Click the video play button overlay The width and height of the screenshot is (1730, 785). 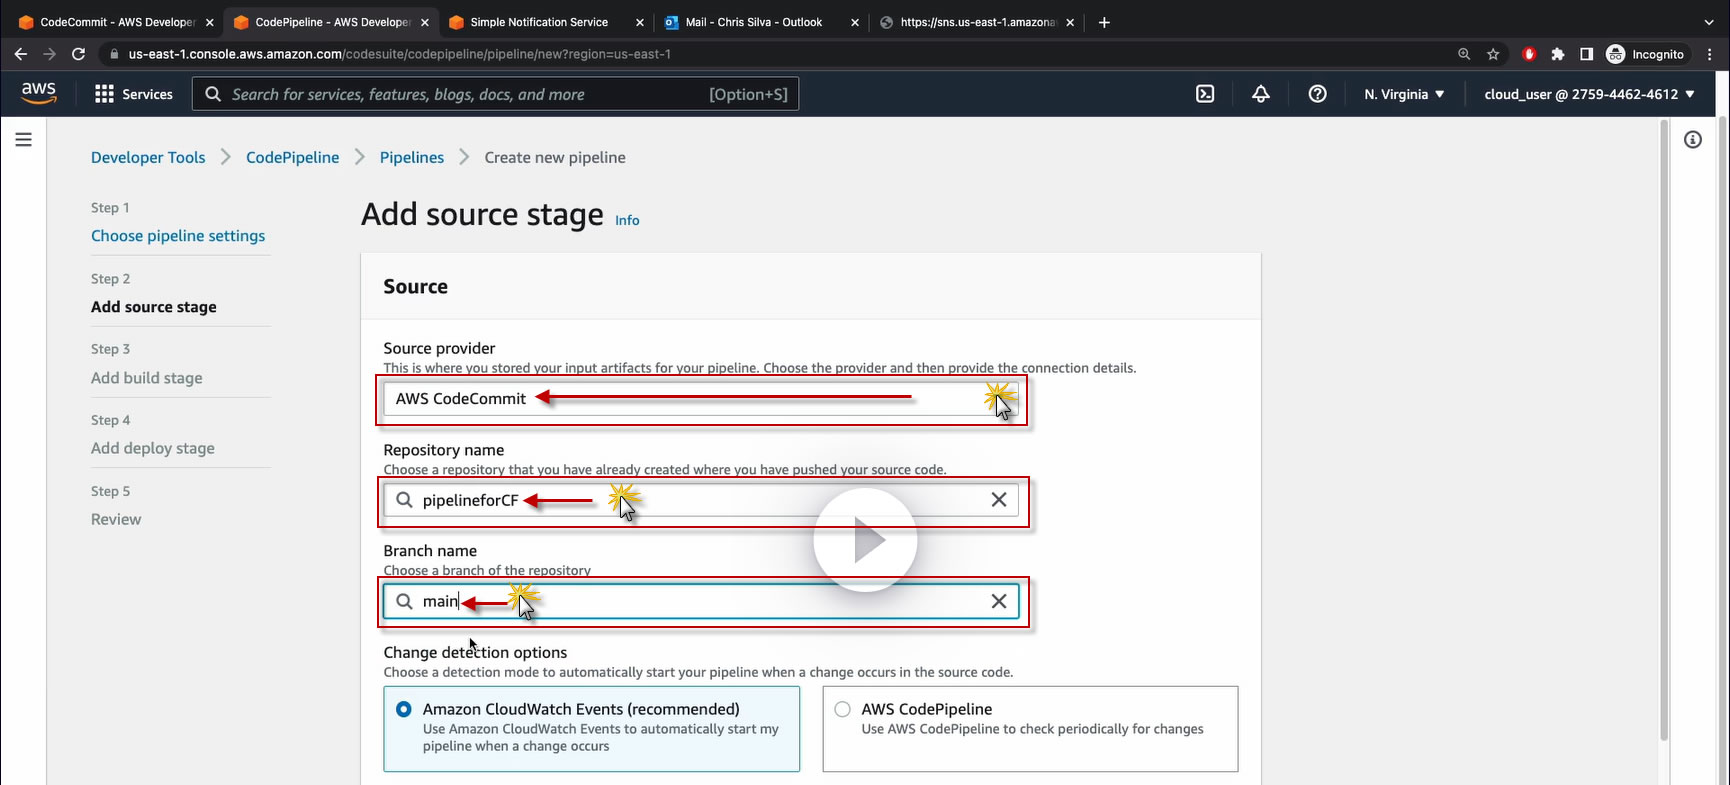coord(865,540)
